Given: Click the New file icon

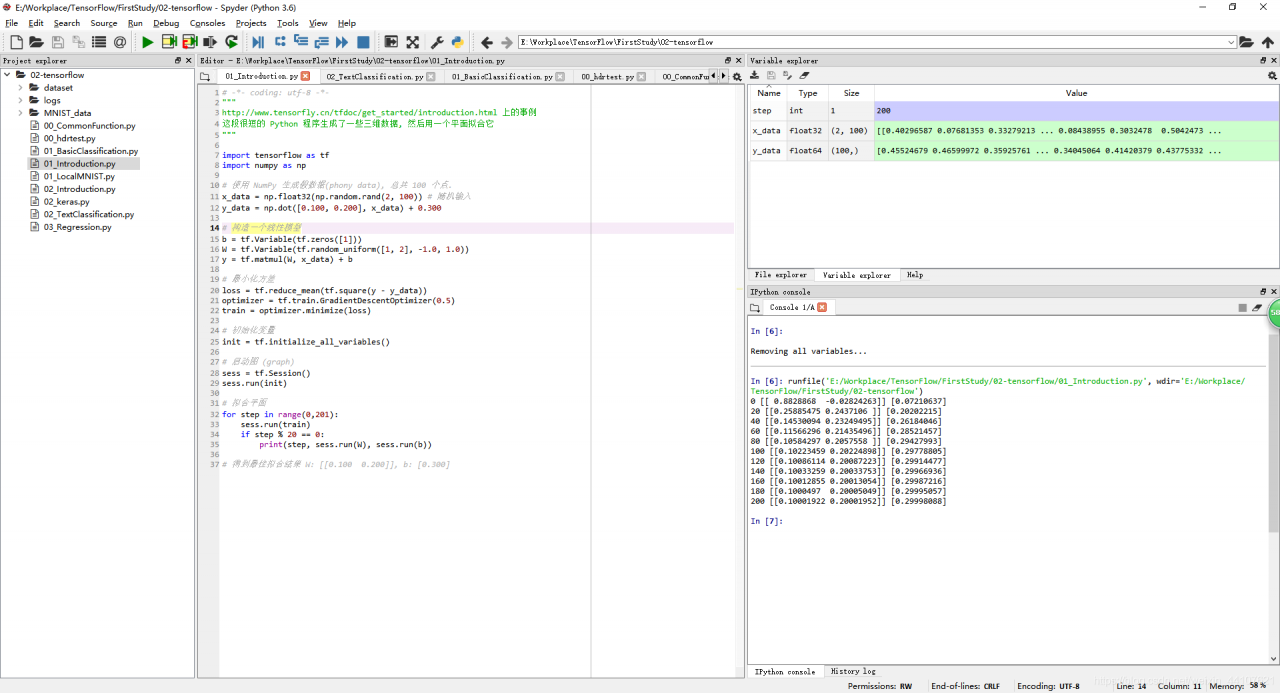Looking at the screenshot, I should click(16, 42).
